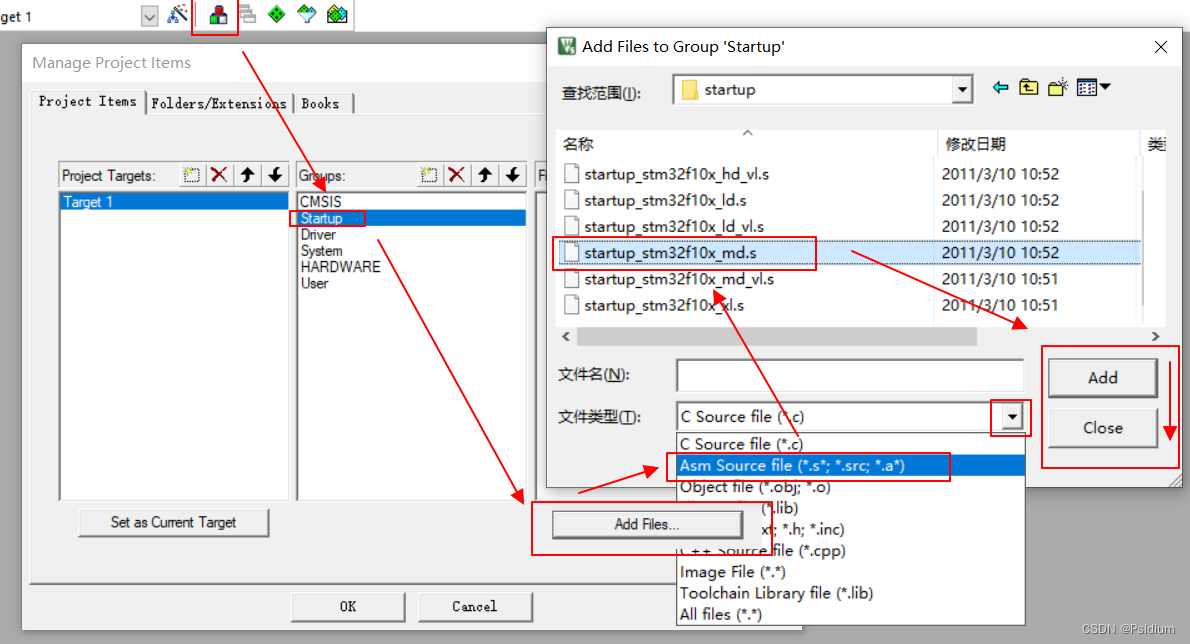
Task: Click Set as Current Target button
Action: 174,523
